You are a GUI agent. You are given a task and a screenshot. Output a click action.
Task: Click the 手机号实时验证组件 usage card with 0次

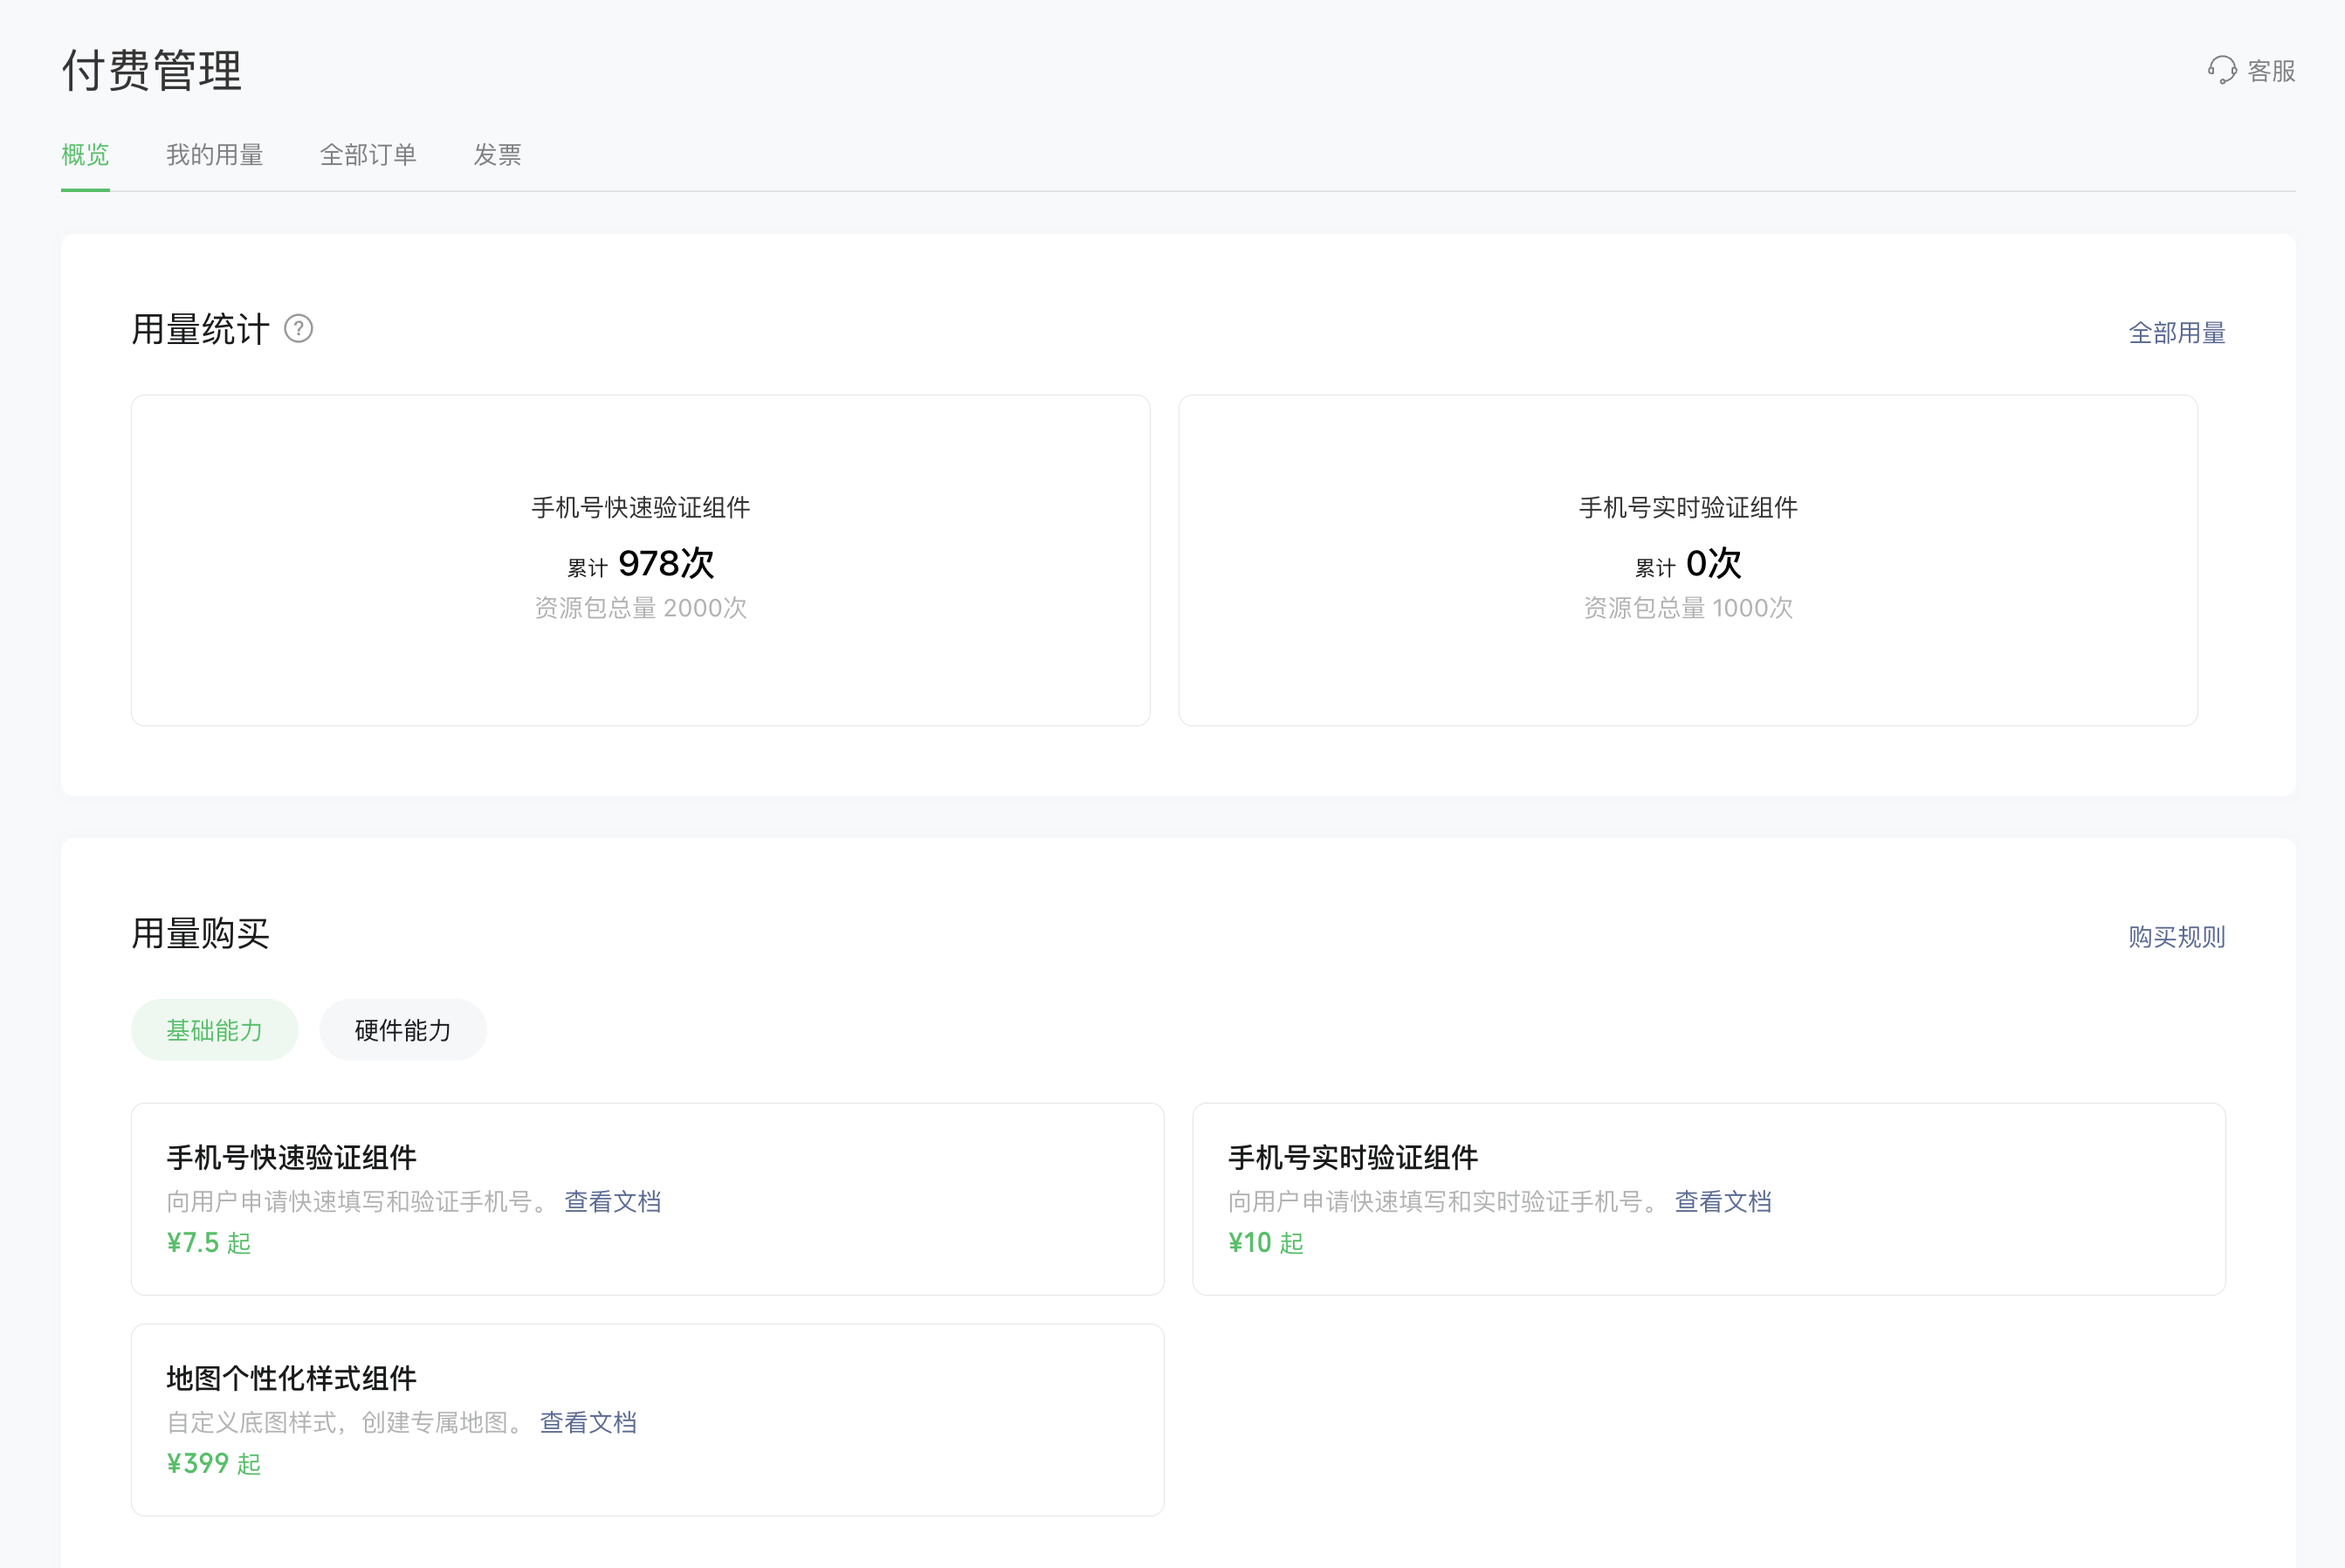pyautogui.click(x=1687, y=560)
